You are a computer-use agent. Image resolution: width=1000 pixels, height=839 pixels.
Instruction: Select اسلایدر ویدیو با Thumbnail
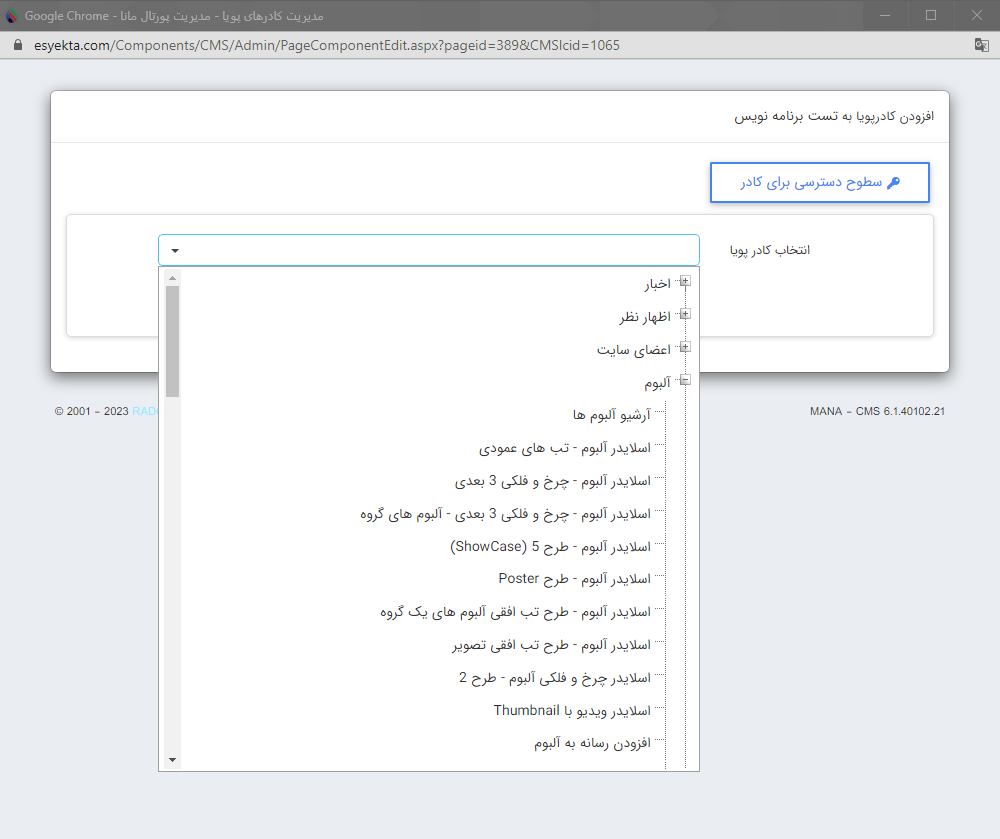click(572, 711)
